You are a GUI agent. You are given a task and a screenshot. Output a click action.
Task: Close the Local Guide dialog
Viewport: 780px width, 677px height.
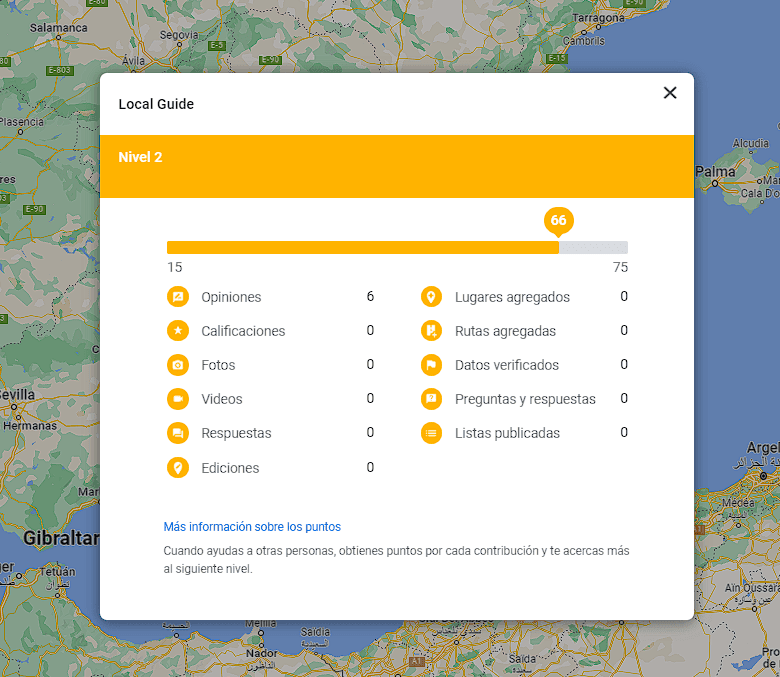pyautogui.click(x=670, y=93)
